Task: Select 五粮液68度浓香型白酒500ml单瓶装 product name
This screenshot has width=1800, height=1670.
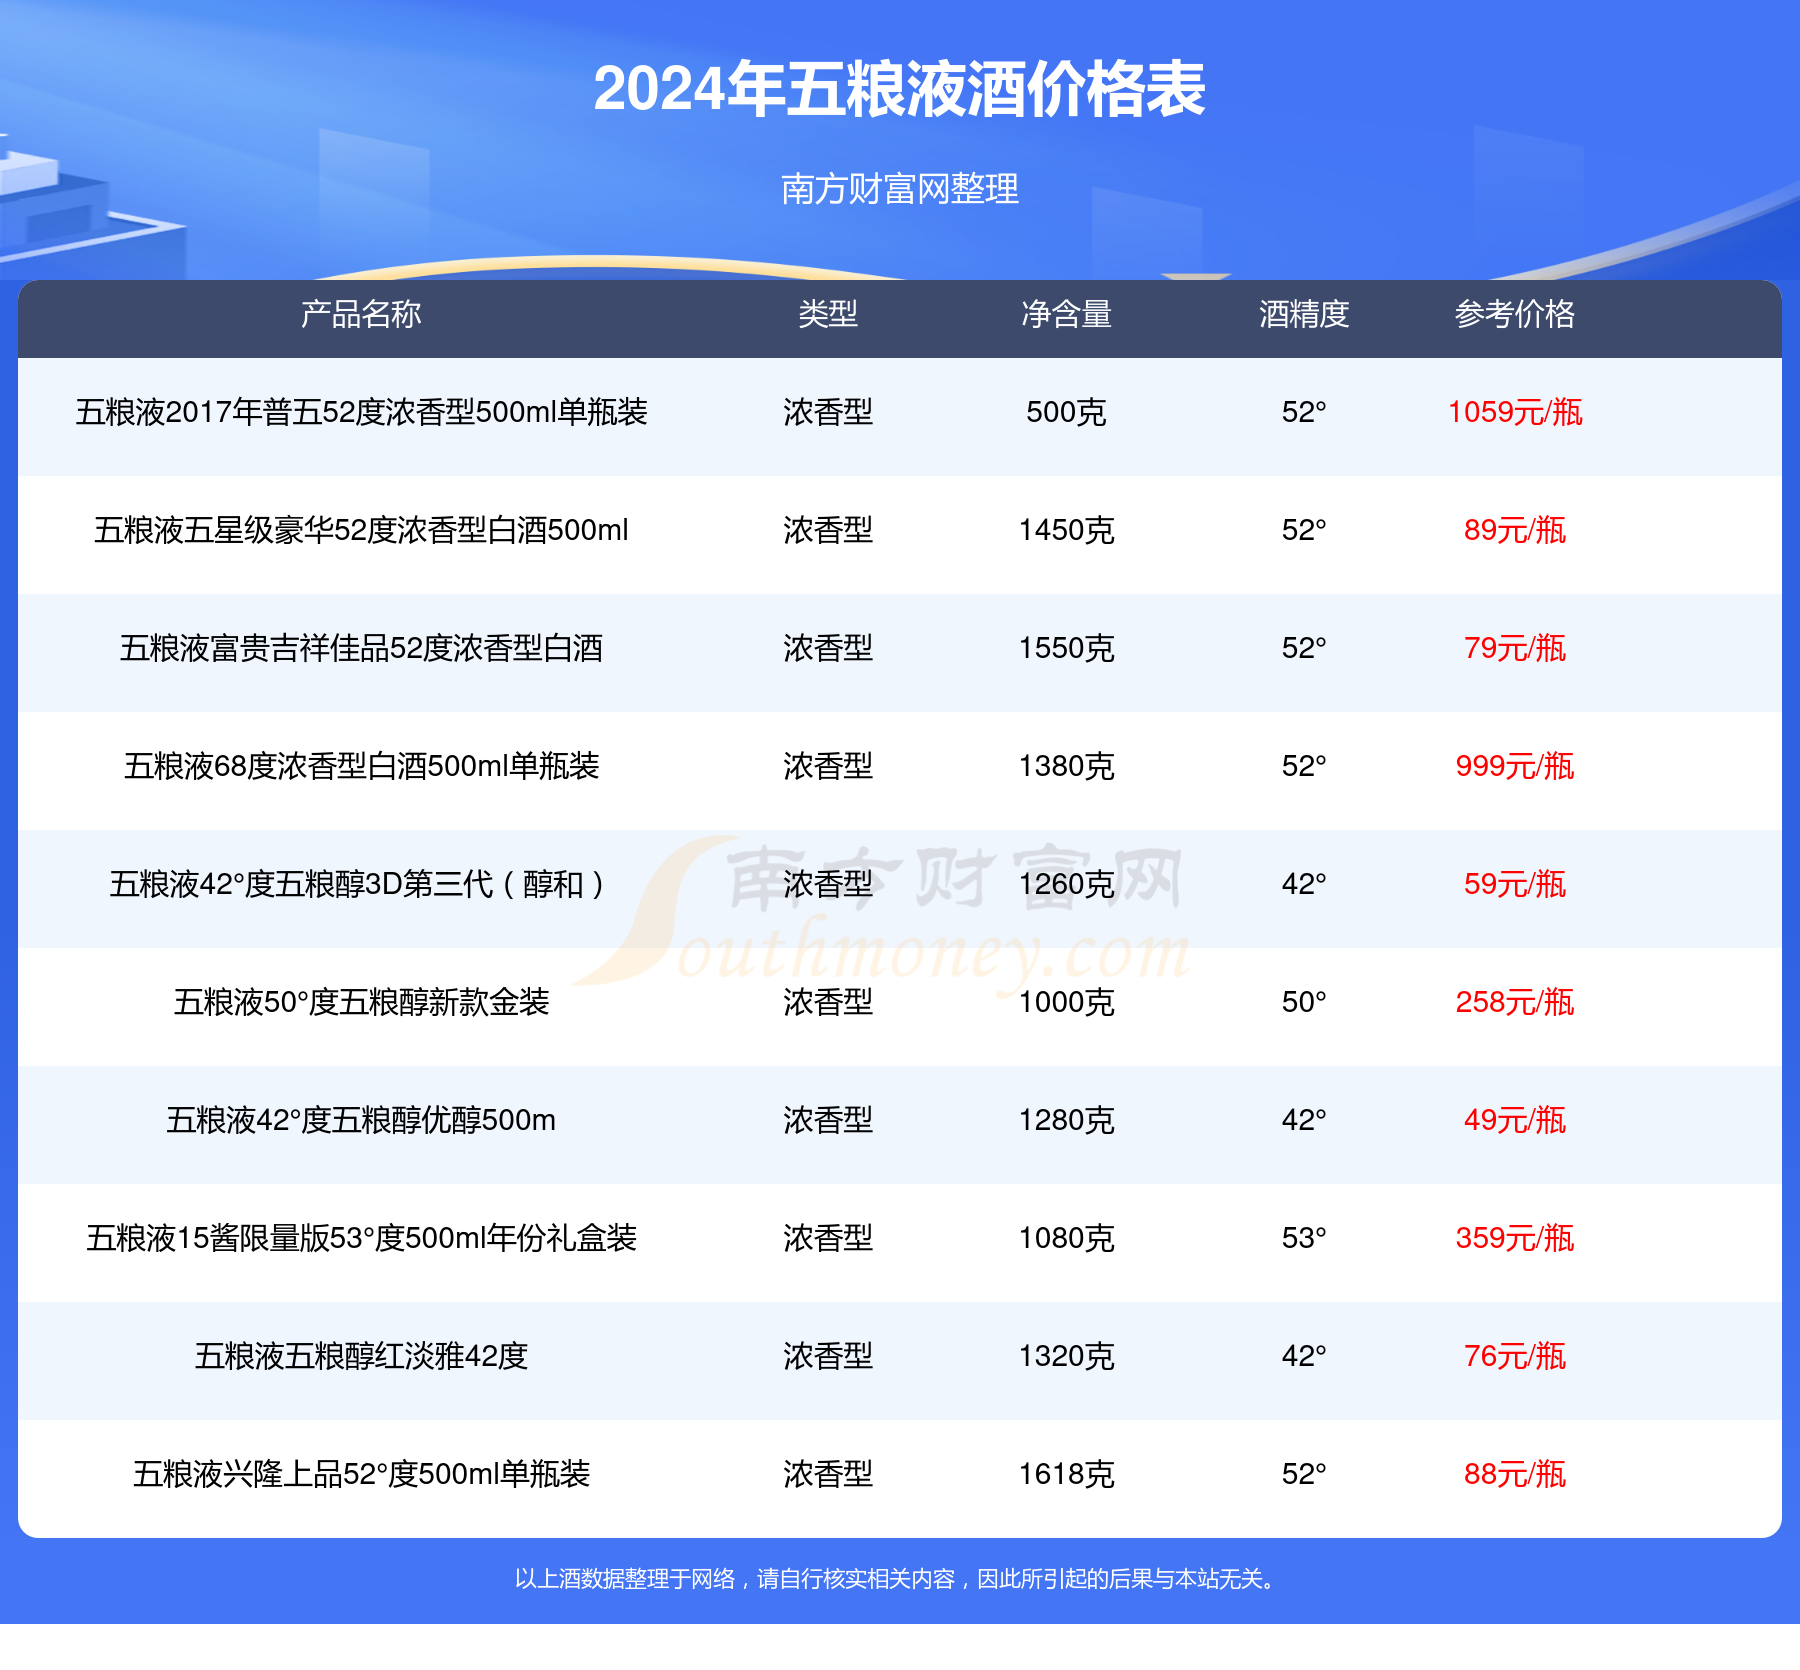Action: coord(361,766)
